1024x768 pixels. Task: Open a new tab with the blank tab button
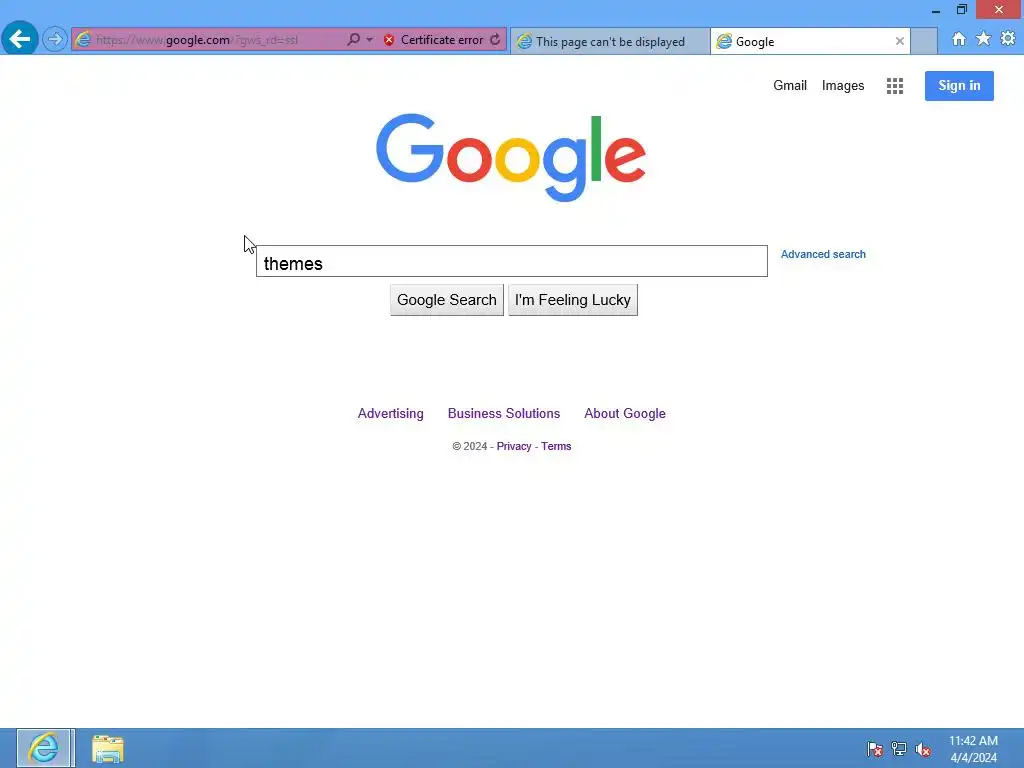click(x=923, y=41)
